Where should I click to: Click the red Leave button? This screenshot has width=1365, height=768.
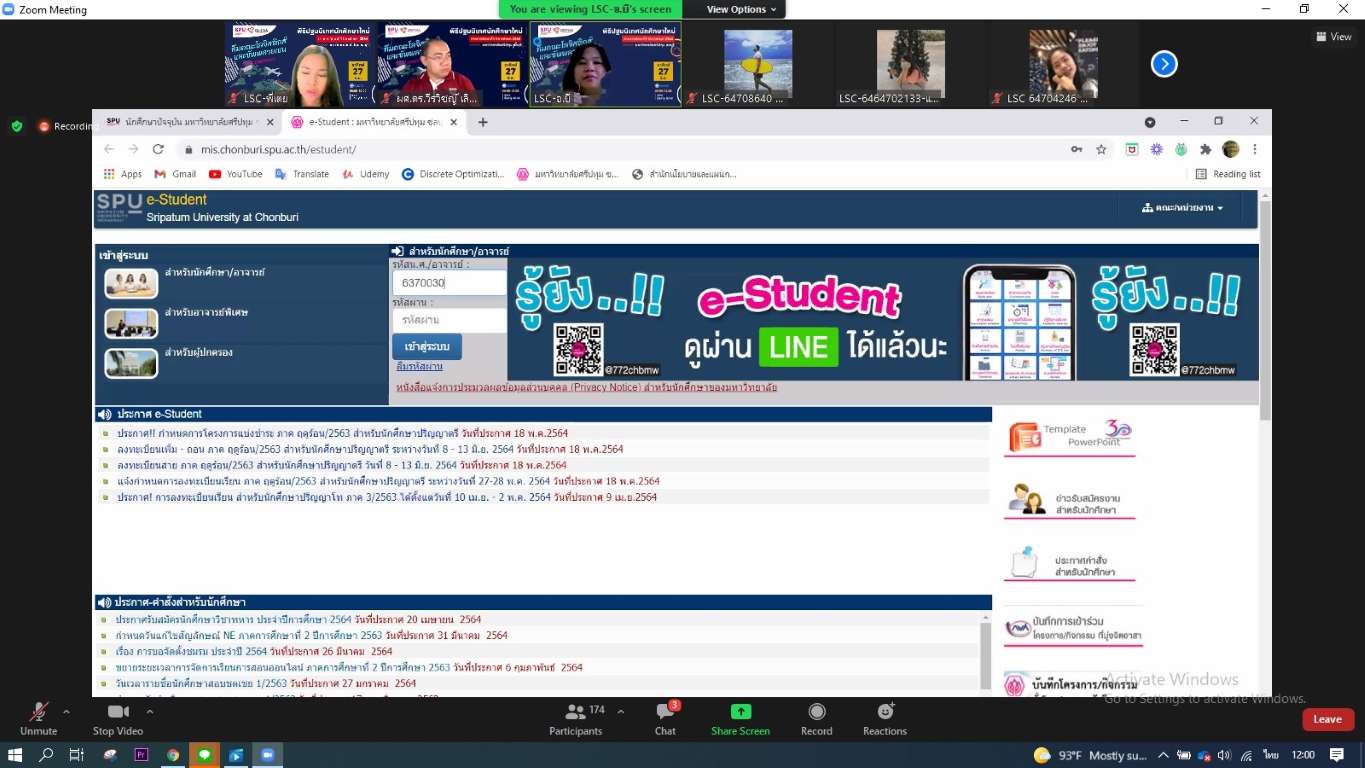pyautogui.click(x=1327, y=719)
